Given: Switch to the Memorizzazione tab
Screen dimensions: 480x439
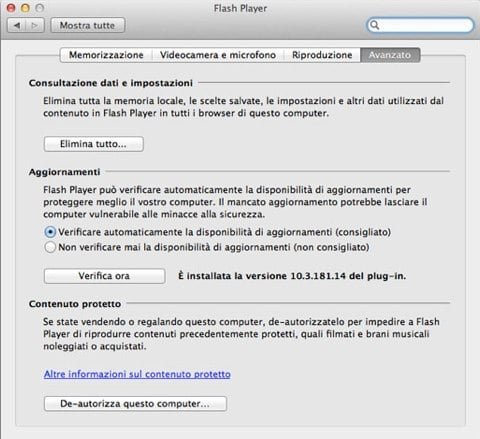Looking at the screenshot, I should point(106,55).
